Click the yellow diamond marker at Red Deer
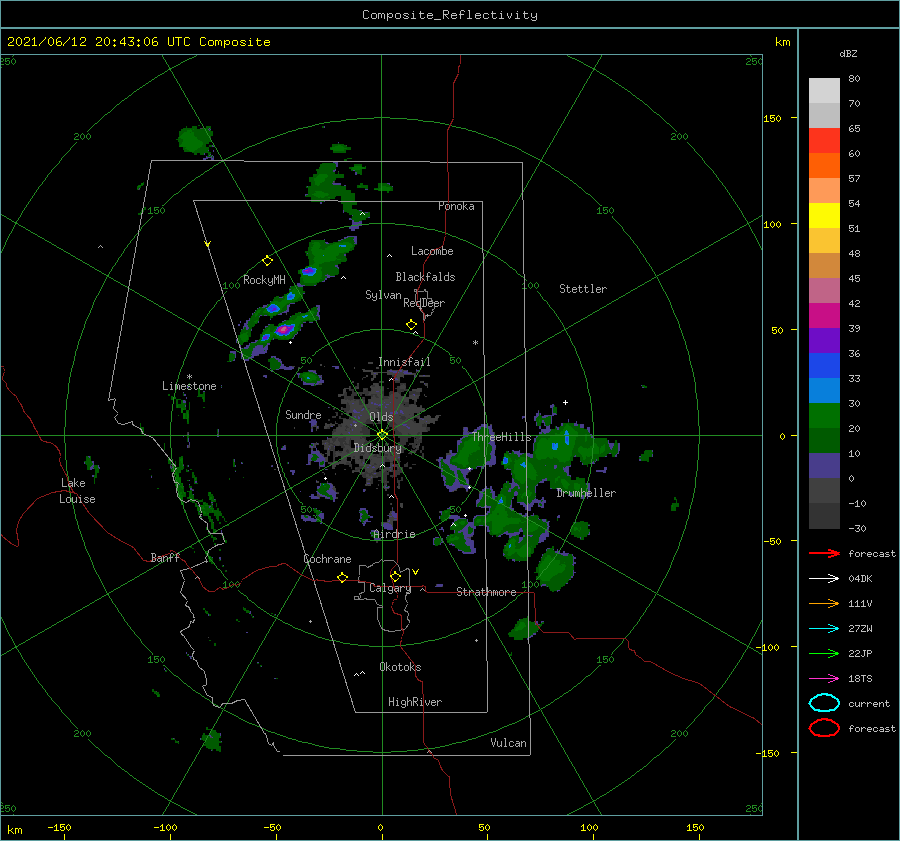Screen dimensions: 900x841 (412, 325)
